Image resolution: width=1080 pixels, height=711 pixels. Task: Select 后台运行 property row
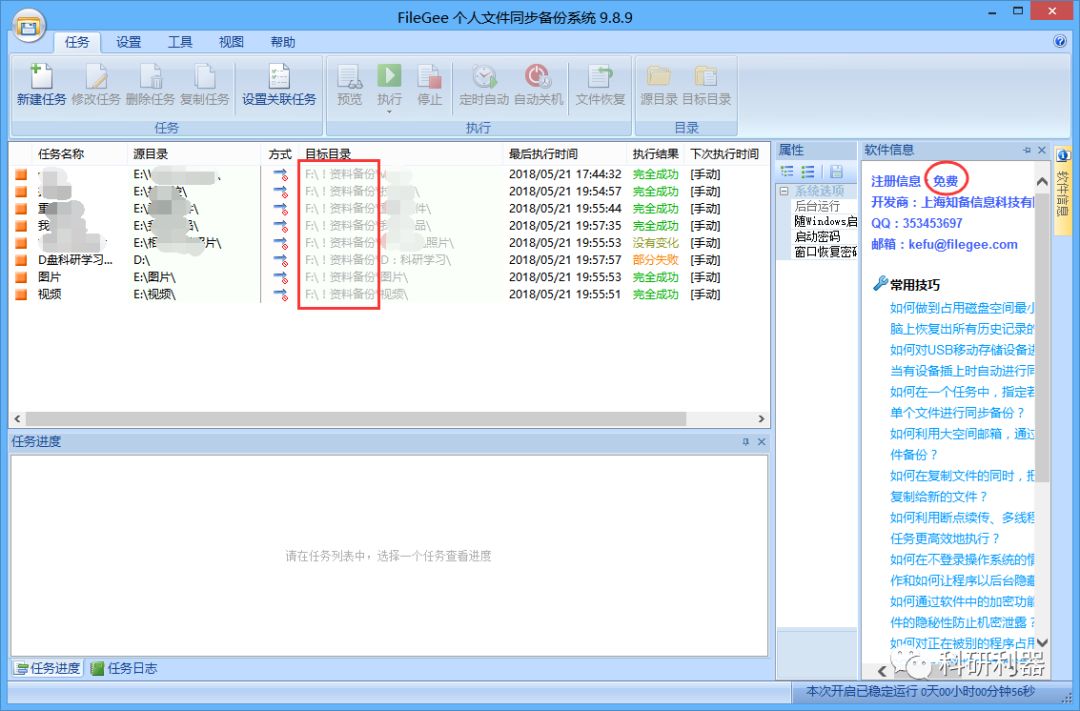(x=818, y=206)
